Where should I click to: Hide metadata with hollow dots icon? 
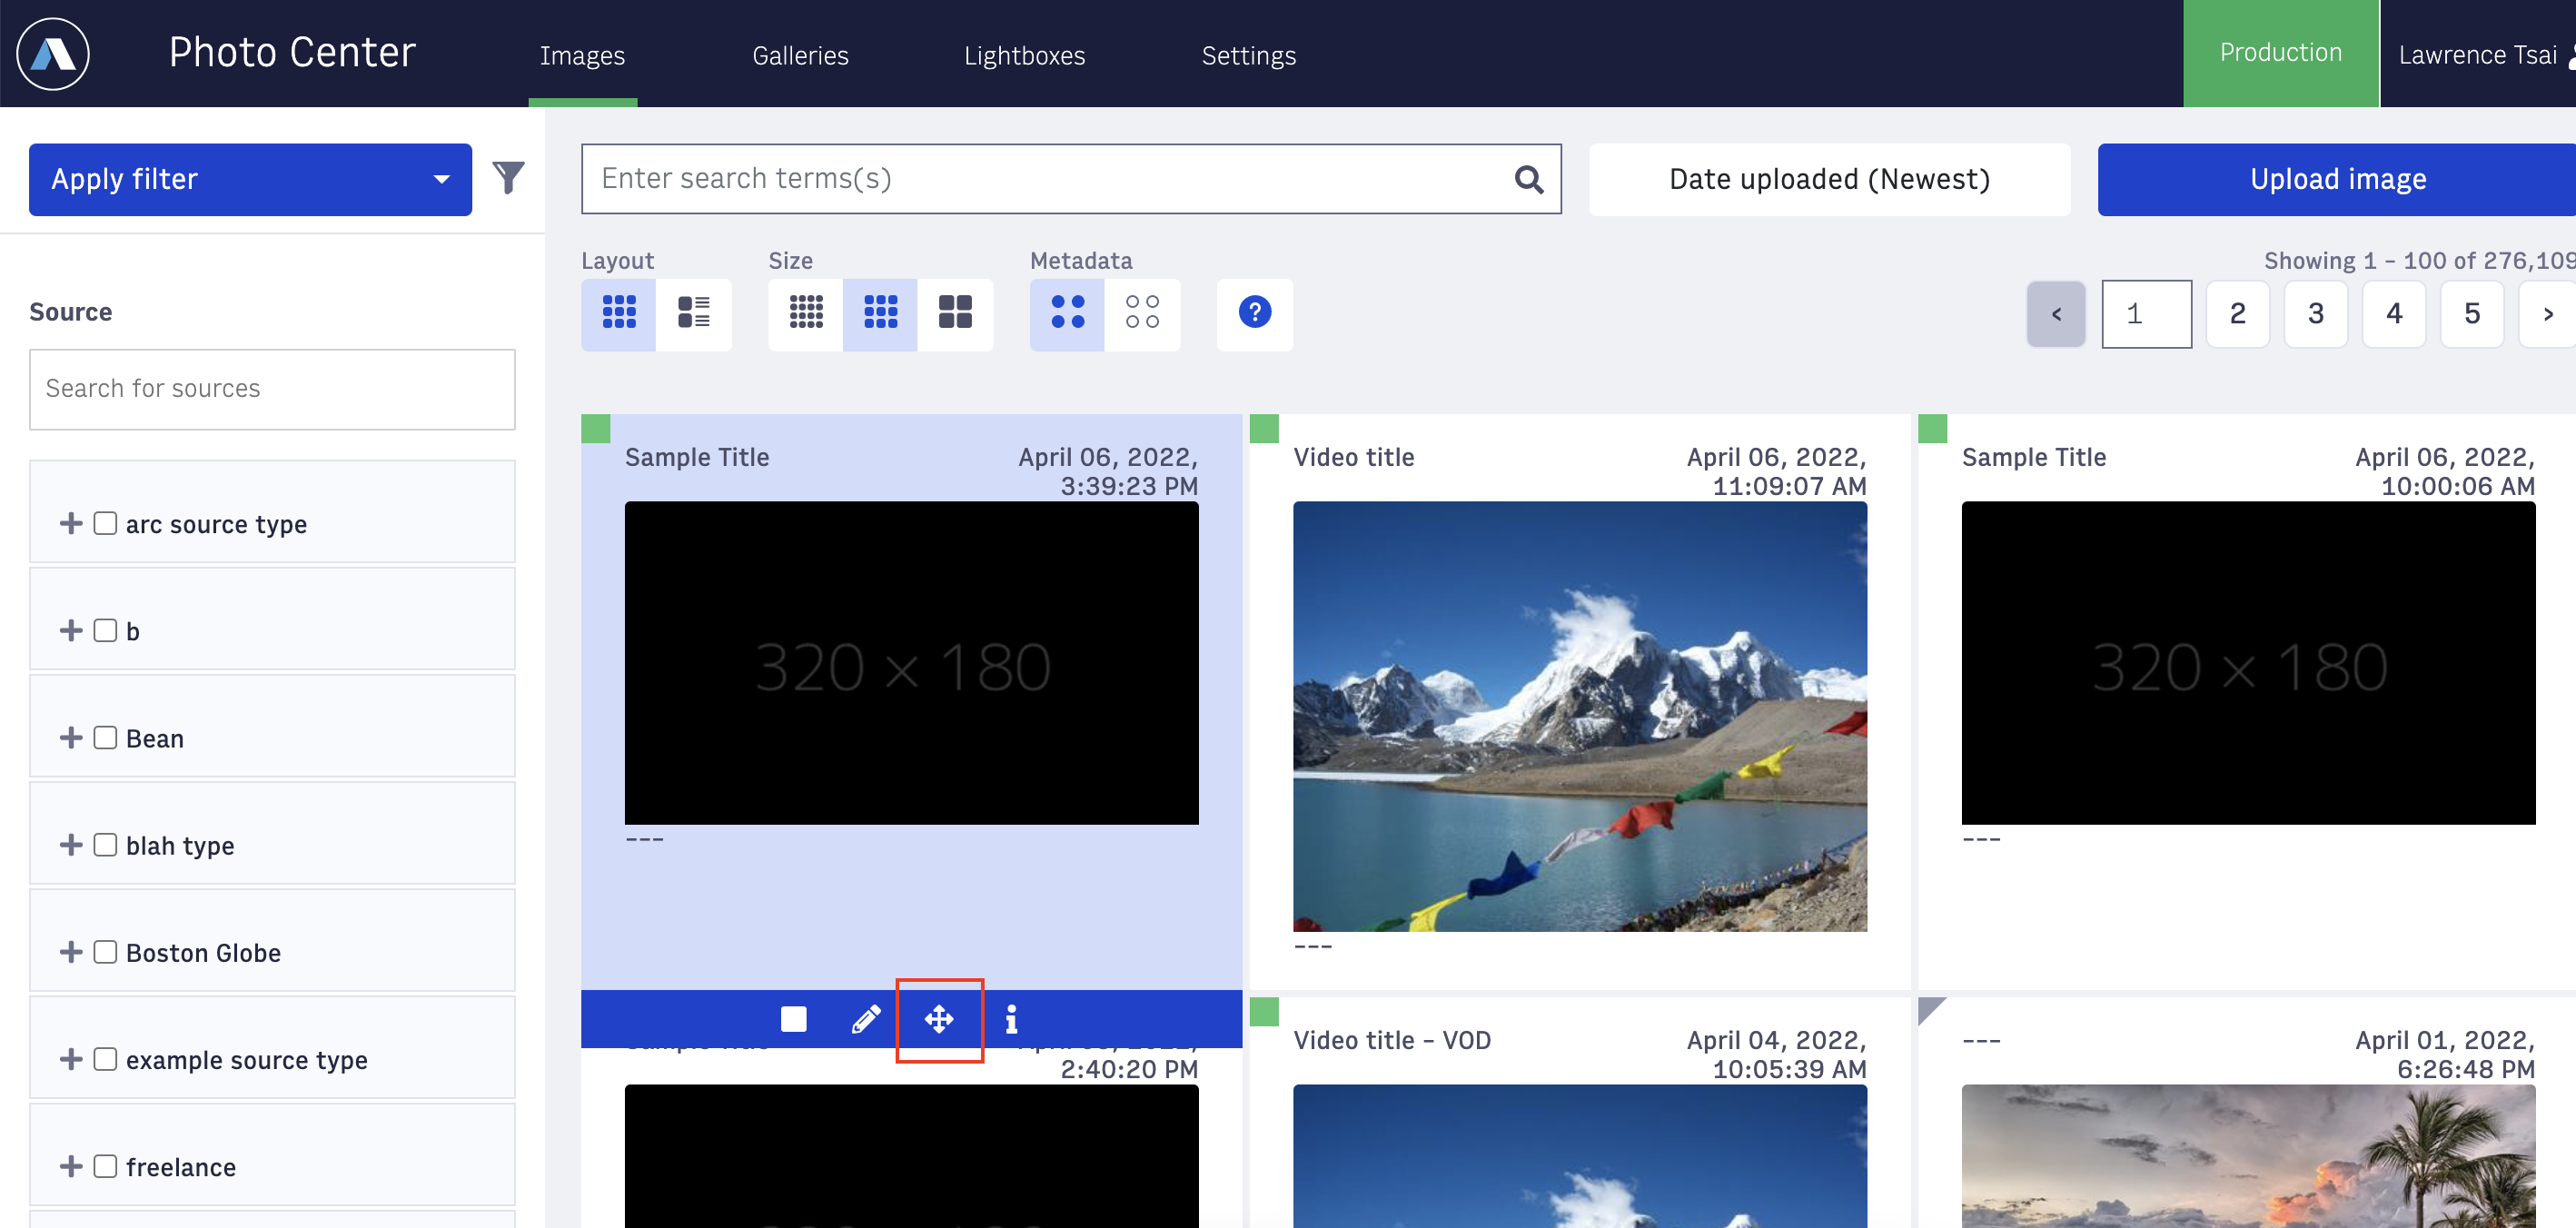point(1142,313)
